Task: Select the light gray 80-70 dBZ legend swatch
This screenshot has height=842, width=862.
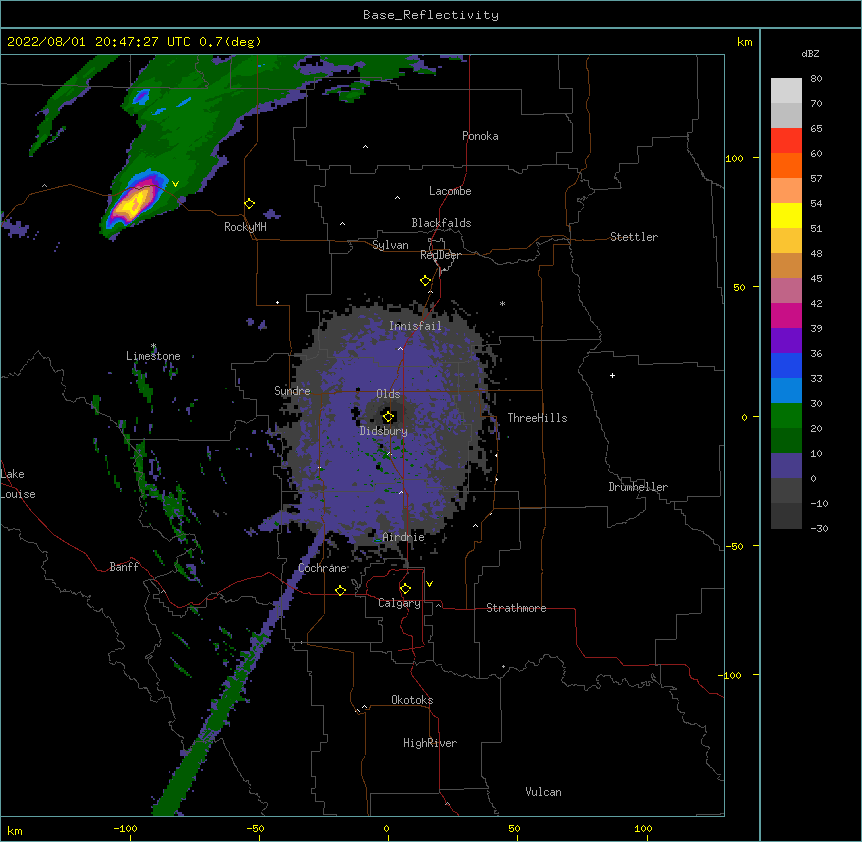Action: tap(786, 90)
